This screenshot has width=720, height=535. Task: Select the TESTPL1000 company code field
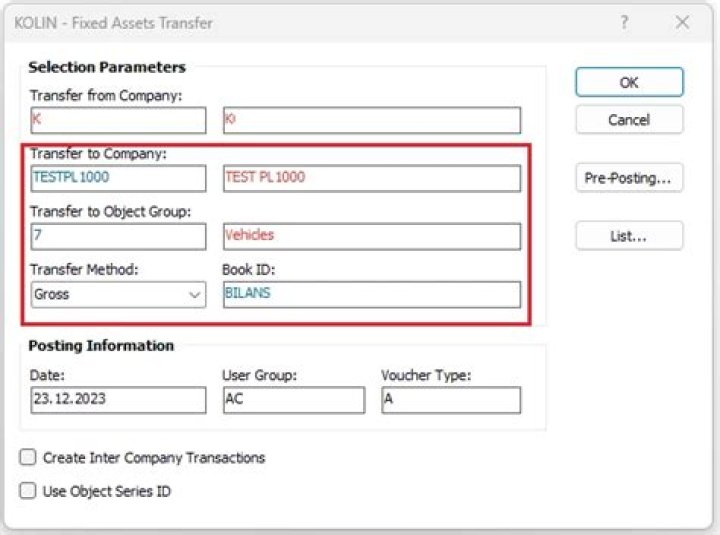coord(118,178)
